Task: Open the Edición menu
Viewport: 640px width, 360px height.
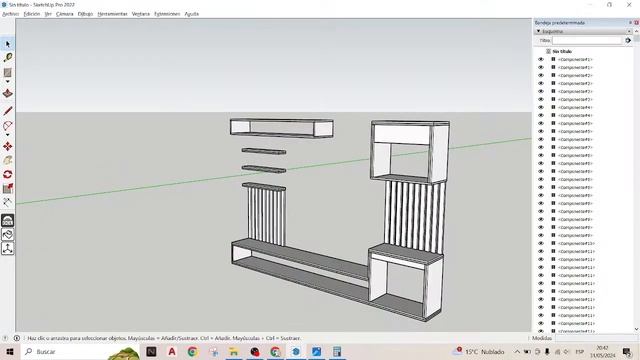Action: 32,14
